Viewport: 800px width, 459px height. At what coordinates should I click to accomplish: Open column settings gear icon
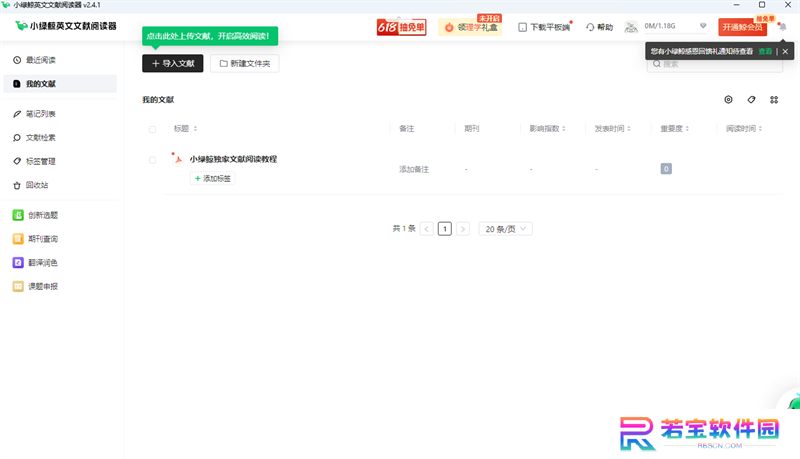[x=728, y=99]
